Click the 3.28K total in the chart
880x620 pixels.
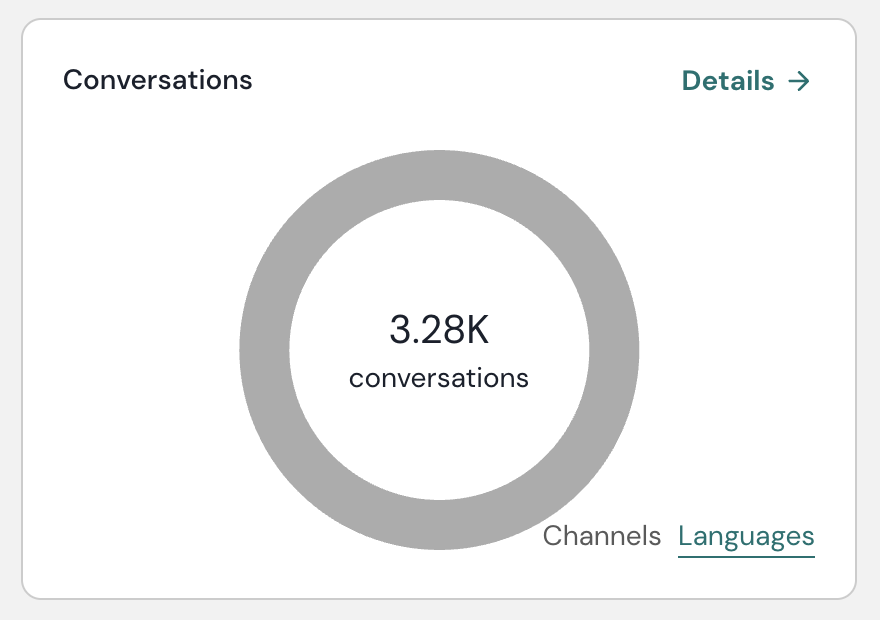coord(439,330)
